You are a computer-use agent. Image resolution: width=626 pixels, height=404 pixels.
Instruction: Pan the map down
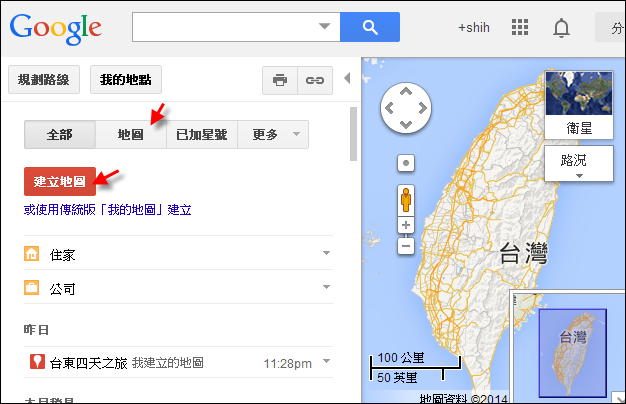(406, 125)
